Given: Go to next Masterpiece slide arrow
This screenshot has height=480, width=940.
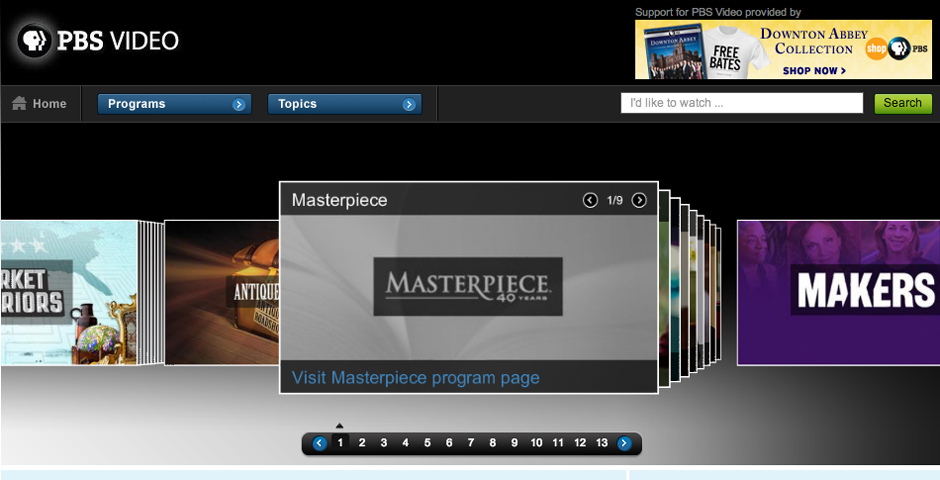Looking at the screenshot, I should click(x=640, y=200).
